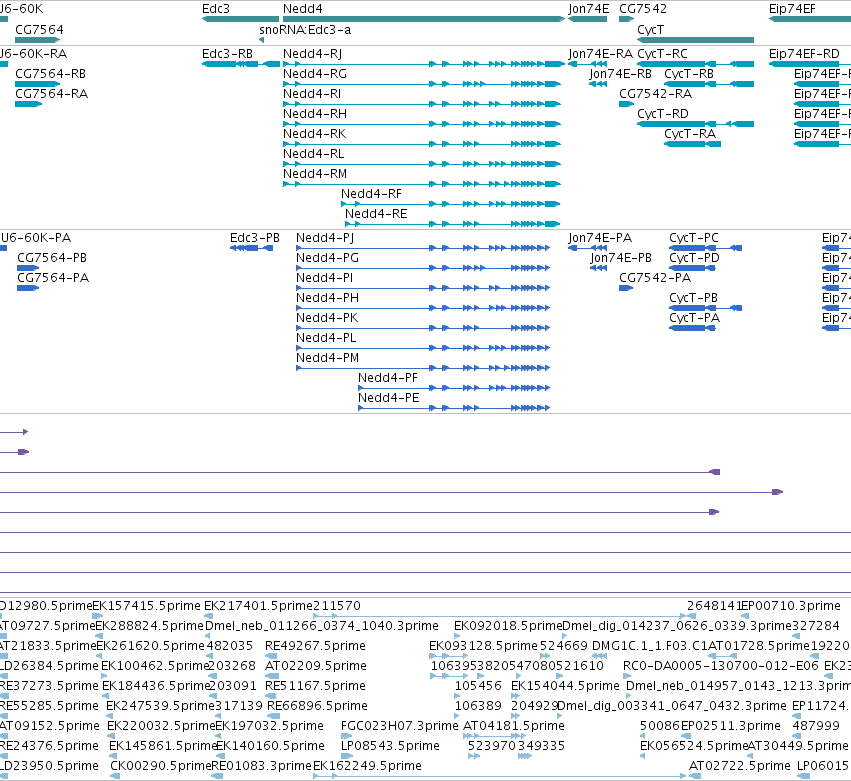Viewport: 851px width, 781px height.
Task: Click the Nedd4 gene label in the top gene track
Action: (302, 9)
